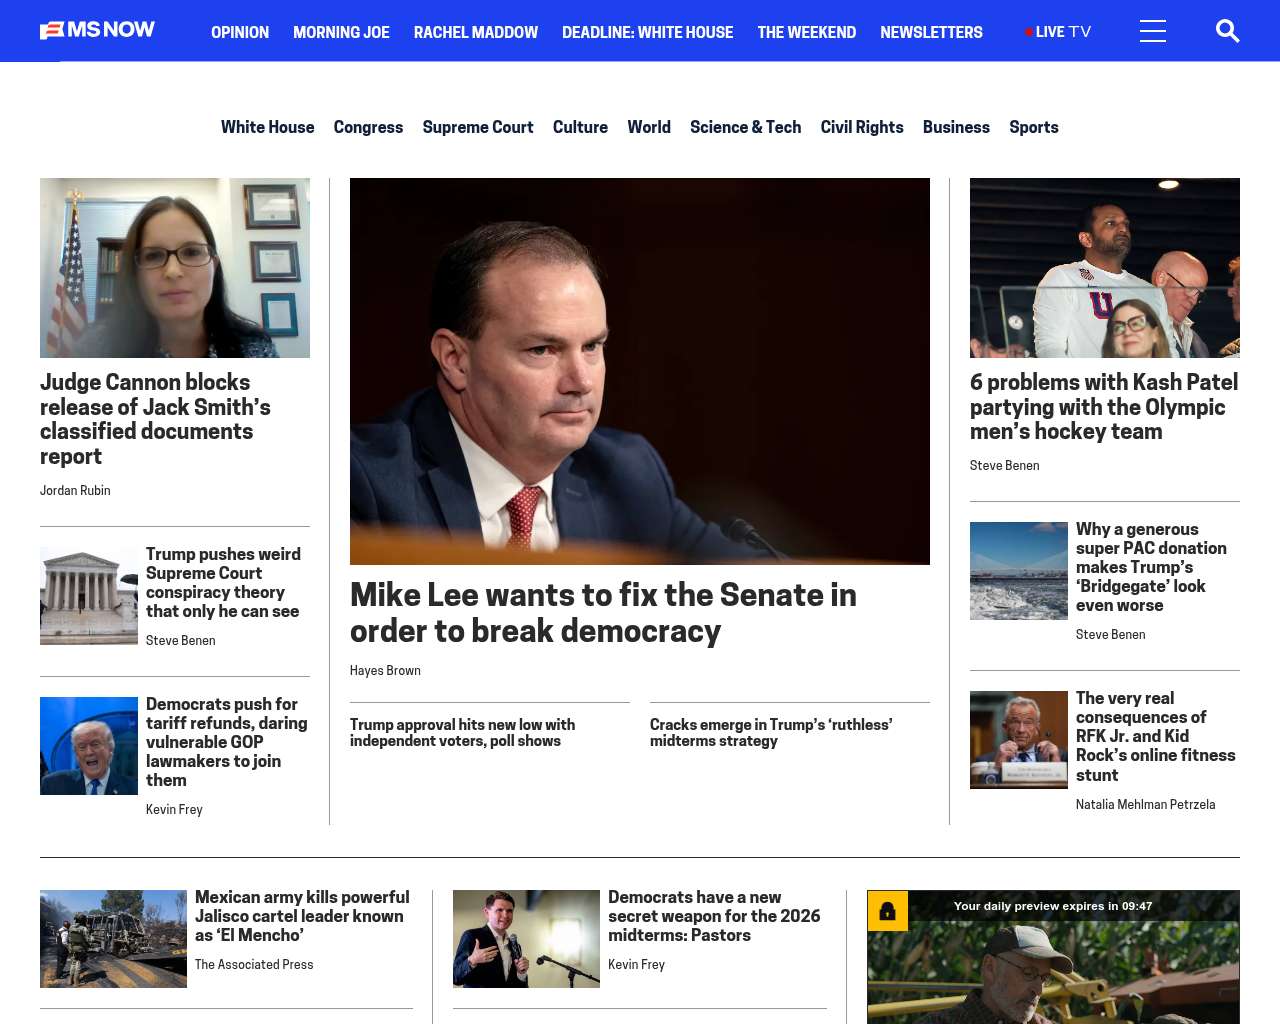View The Associated Press byline
Viewport: 1280px width, 1024px height.
[x=254, y=964]
